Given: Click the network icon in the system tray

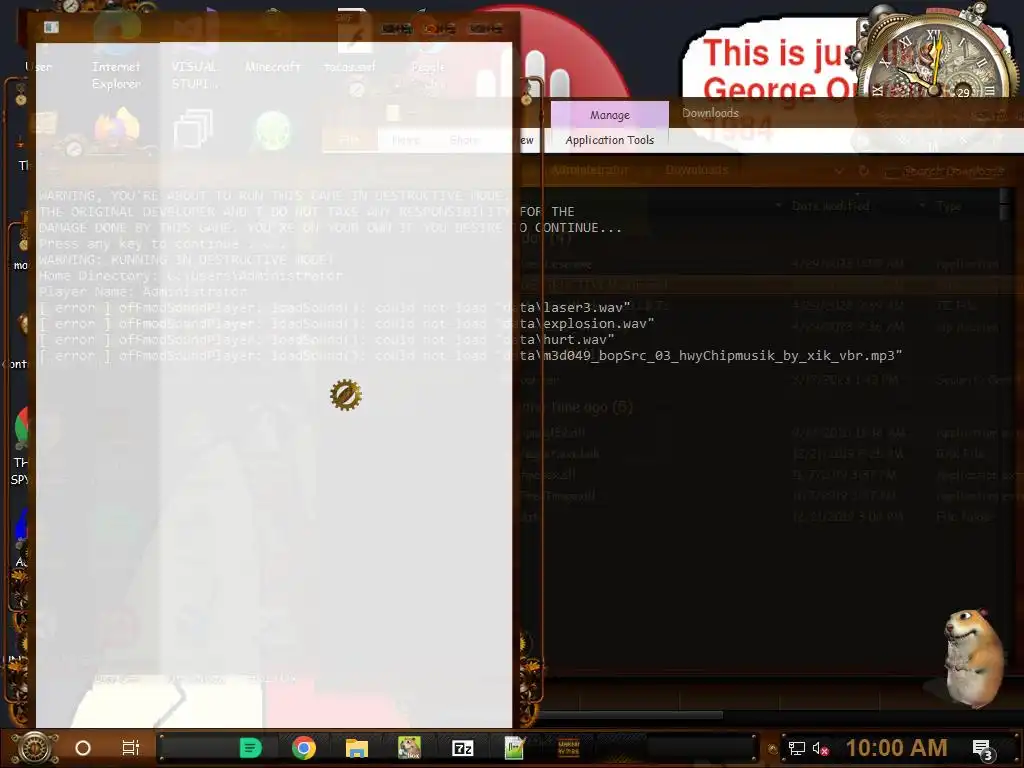Looking at the screenshot, I should click(797, 748).
